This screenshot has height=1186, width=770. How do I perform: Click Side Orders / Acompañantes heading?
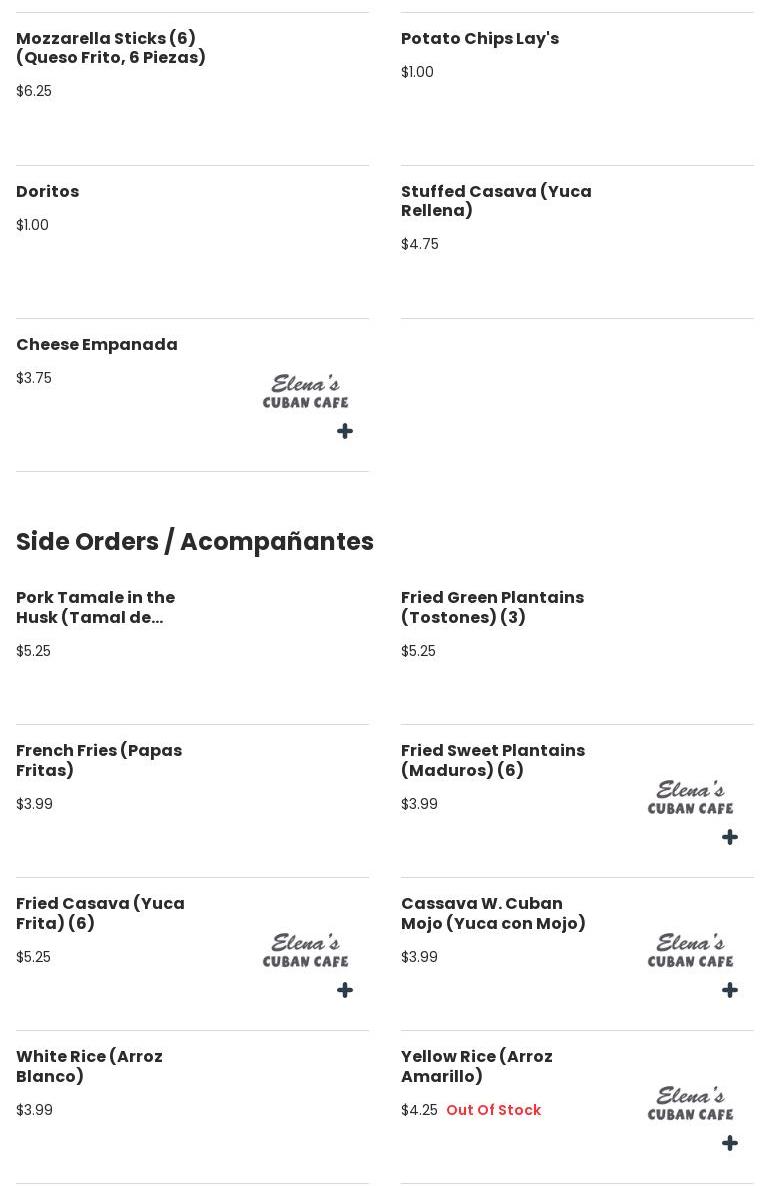point(195,541)
